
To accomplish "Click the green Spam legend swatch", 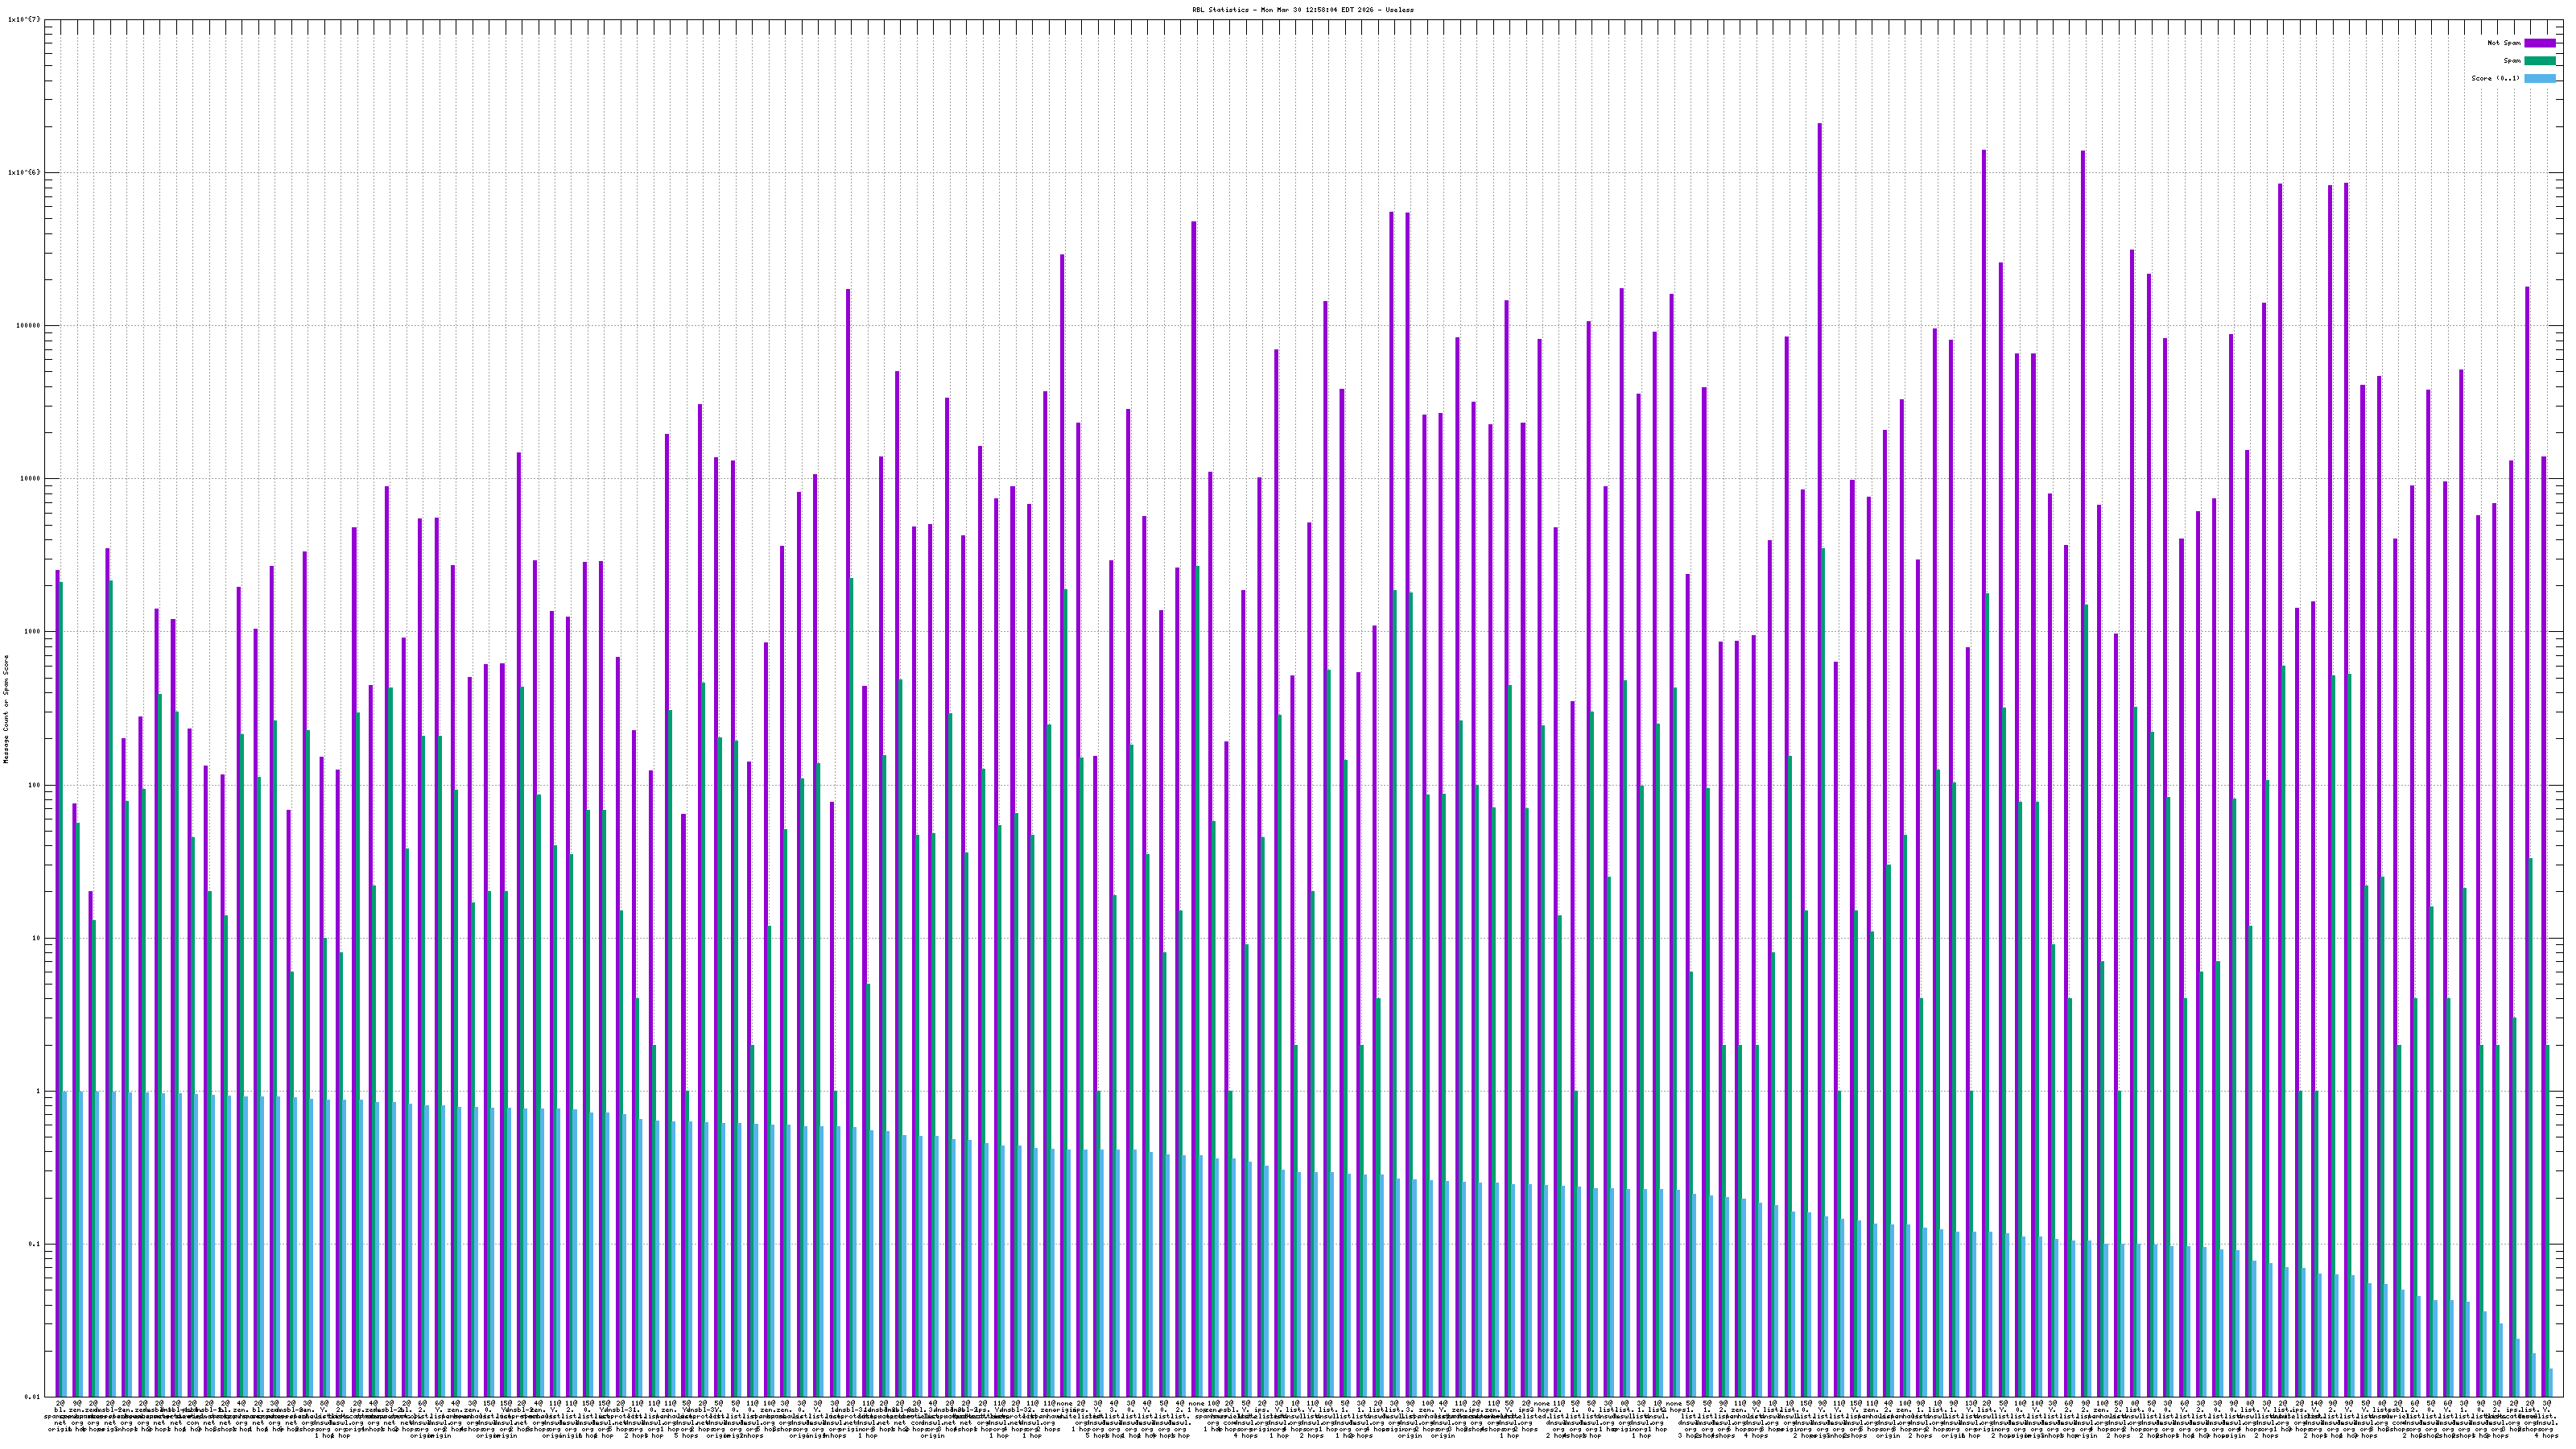I will coord(2539,61).
